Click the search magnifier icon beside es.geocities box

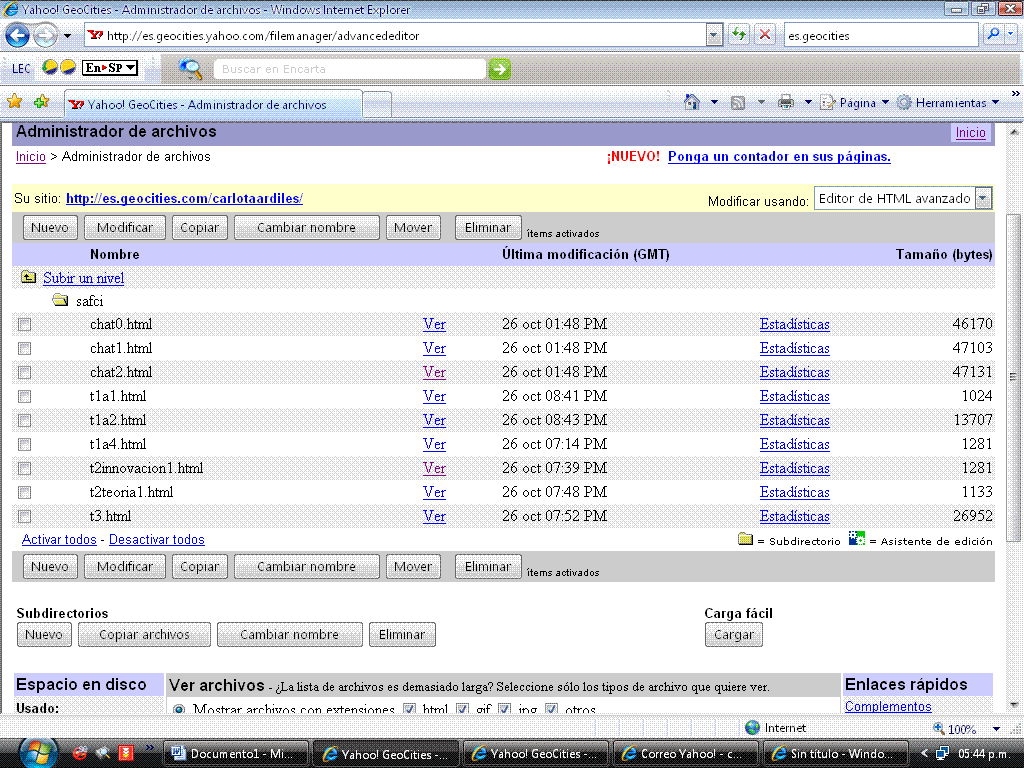[x=994, y=35]
